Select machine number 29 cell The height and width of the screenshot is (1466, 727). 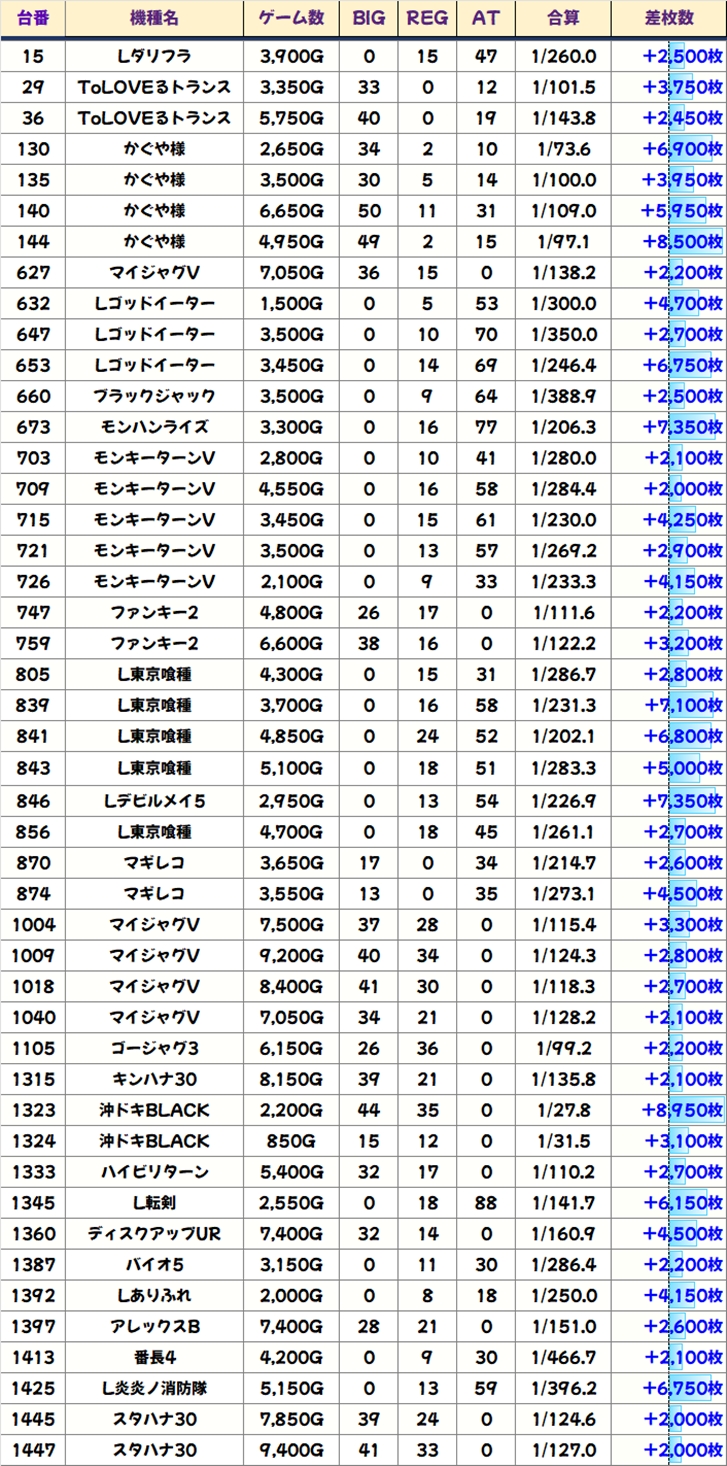click(x=33, y=87)
